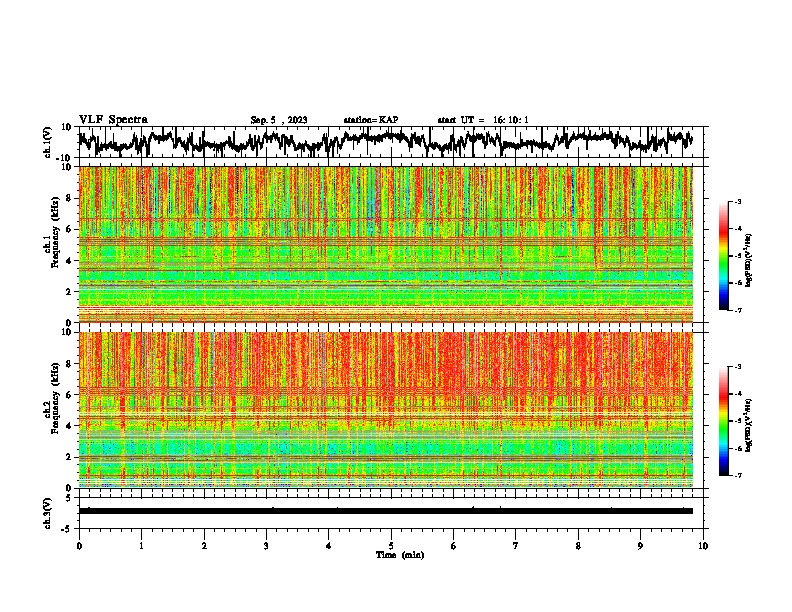Click the ch.2 spectrogram color scale bar

click(x=723, y=421)
